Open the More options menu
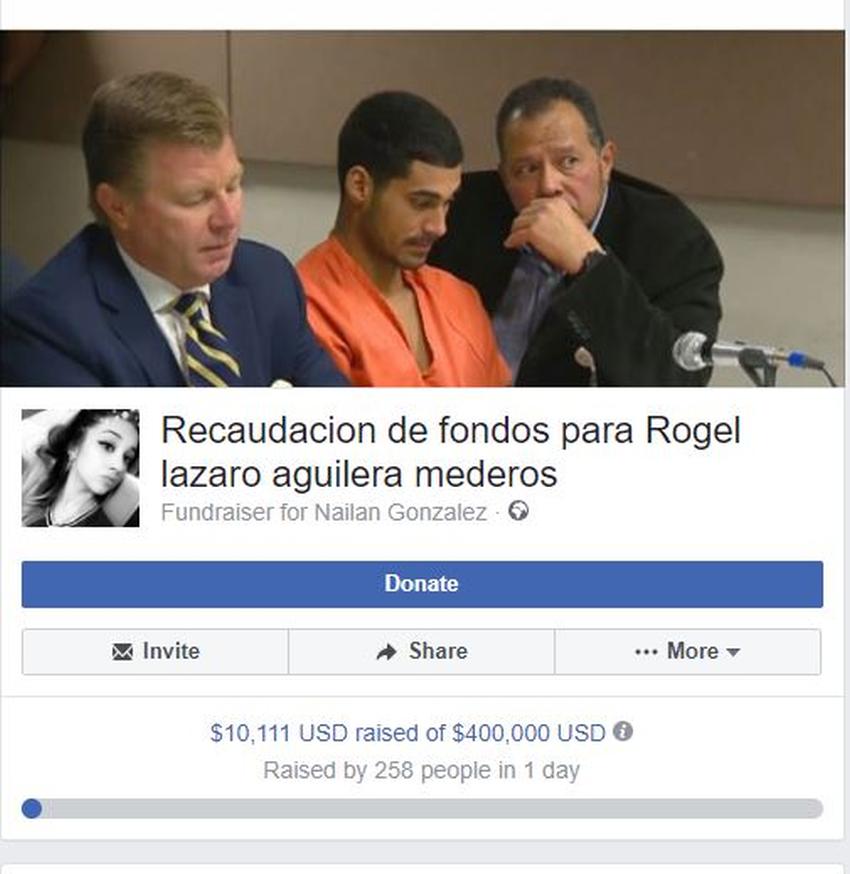Screen dimensions: 850x874 688,652
